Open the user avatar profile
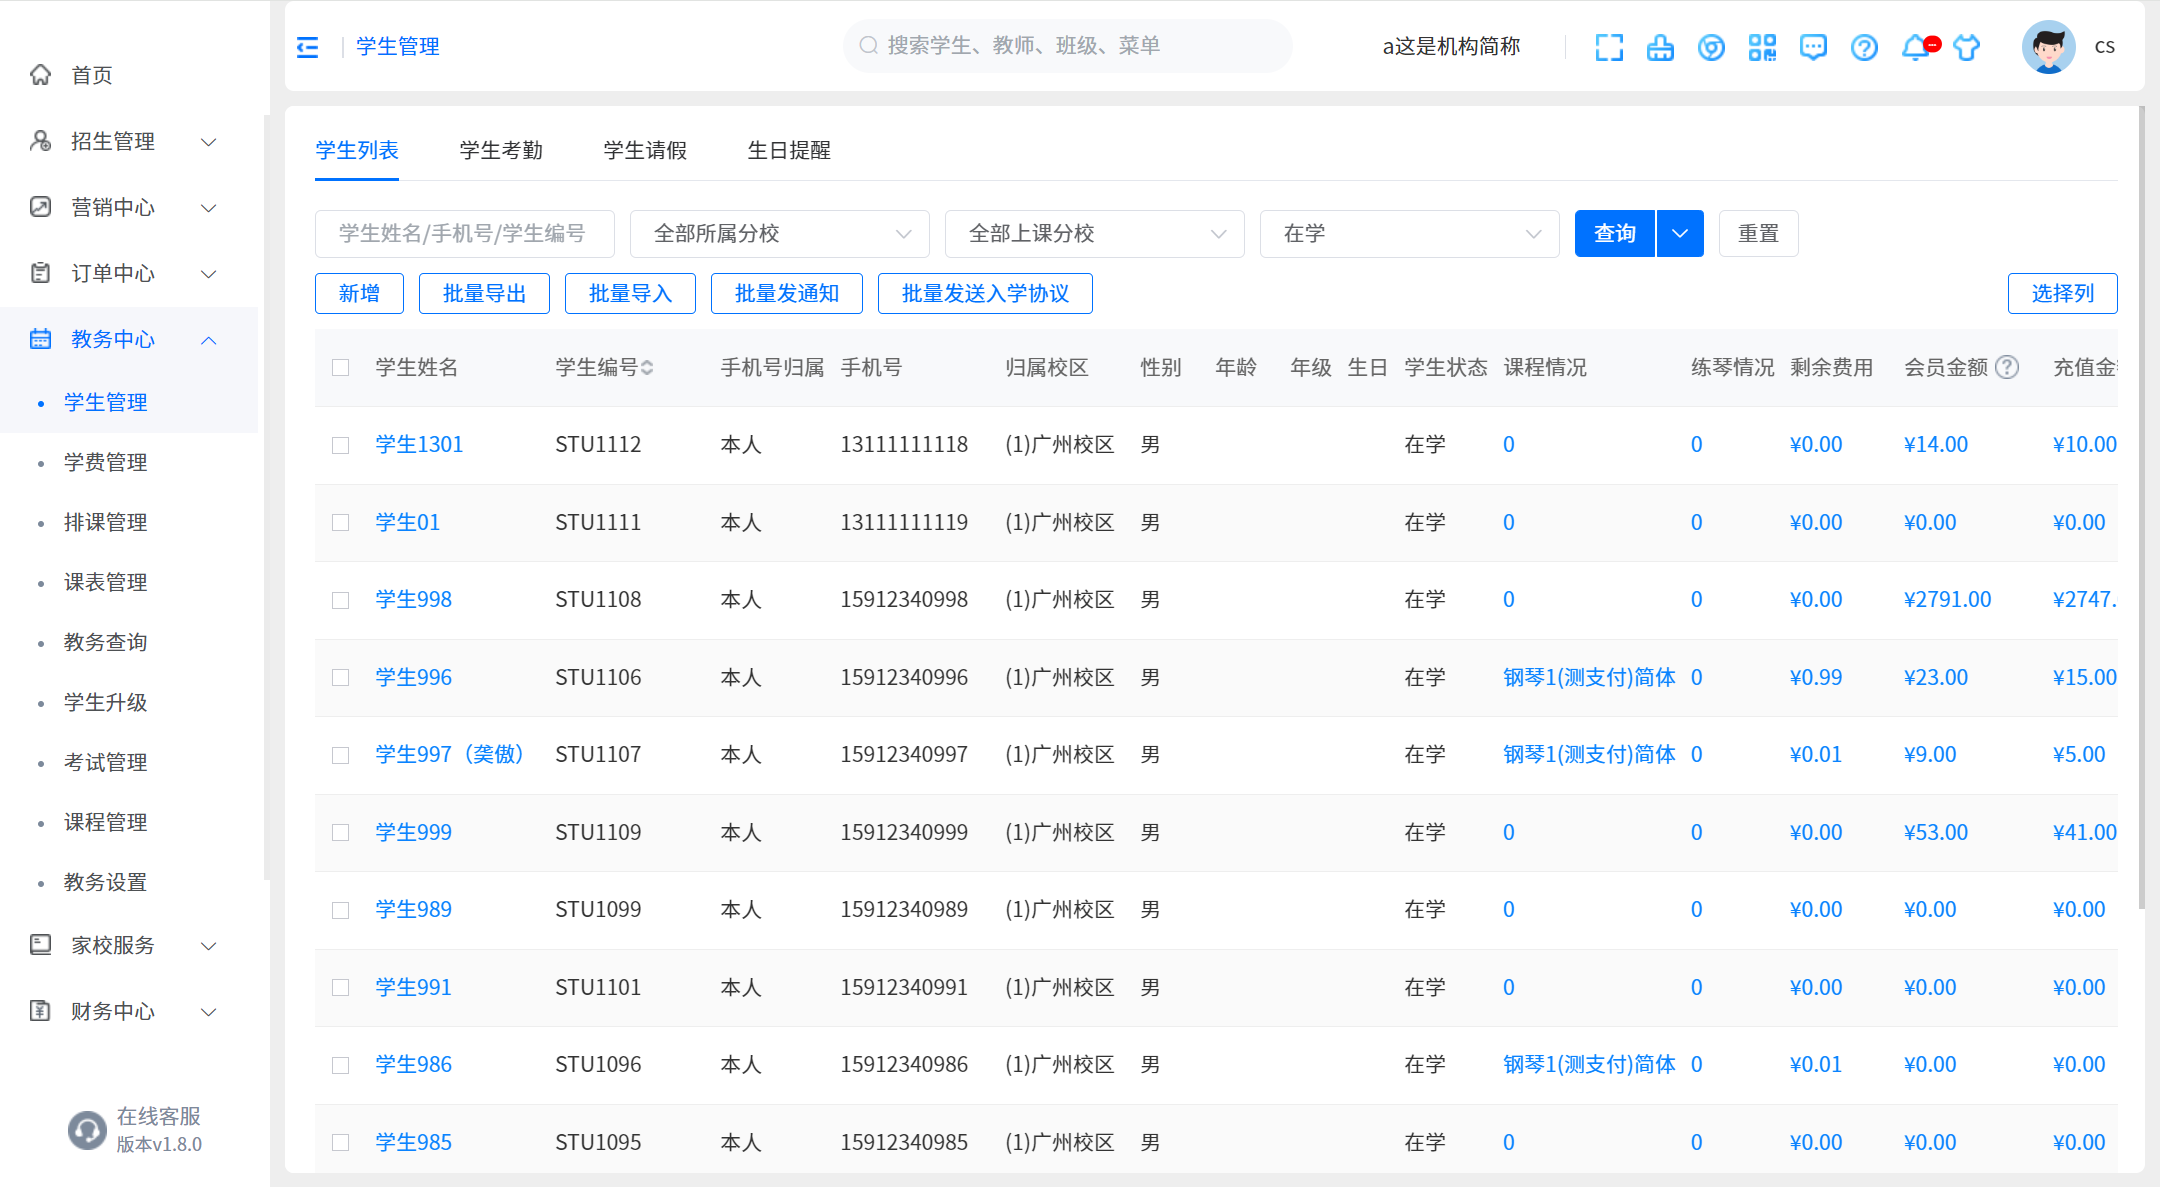 [2048, 47]
